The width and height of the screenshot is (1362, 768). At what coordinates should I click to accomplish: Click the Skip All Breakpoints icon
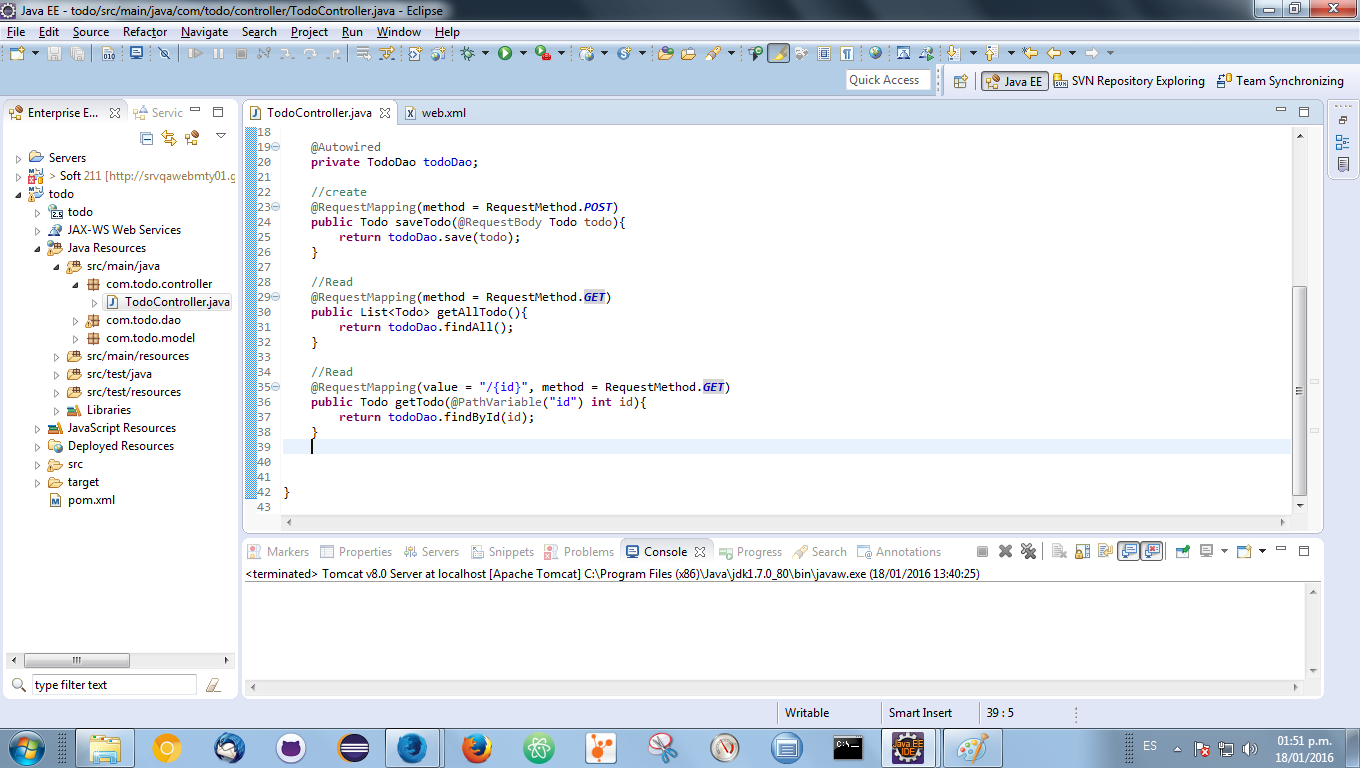coord(164,53)
